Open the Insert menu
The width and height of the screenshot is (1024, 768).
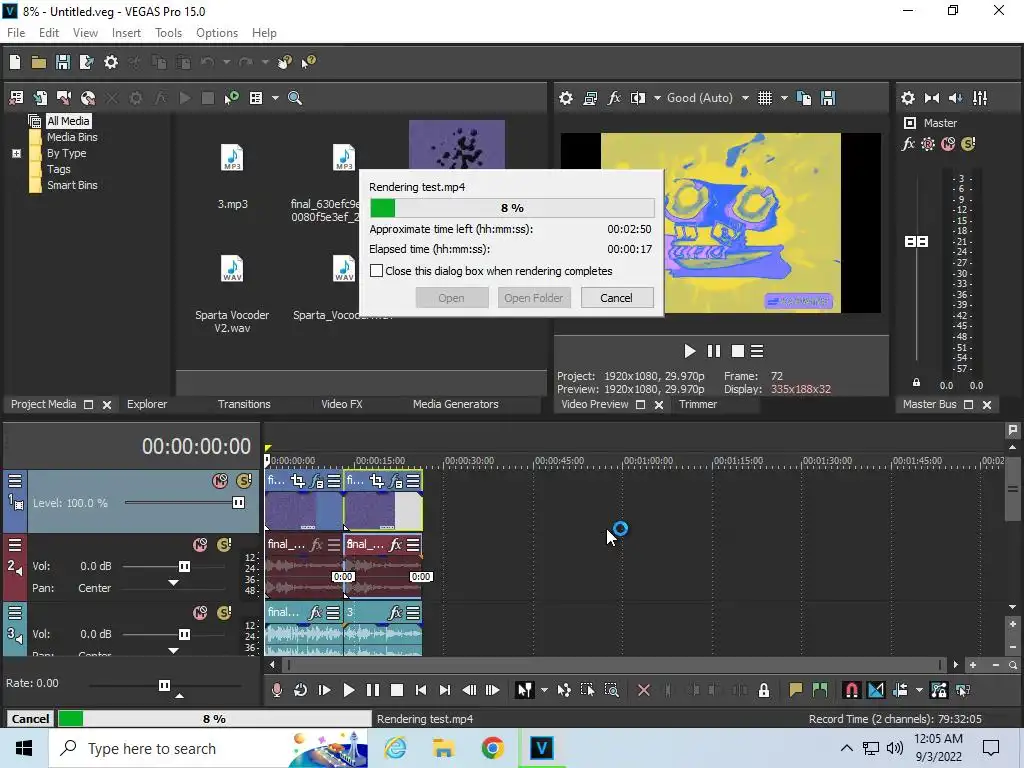(126, 33)
